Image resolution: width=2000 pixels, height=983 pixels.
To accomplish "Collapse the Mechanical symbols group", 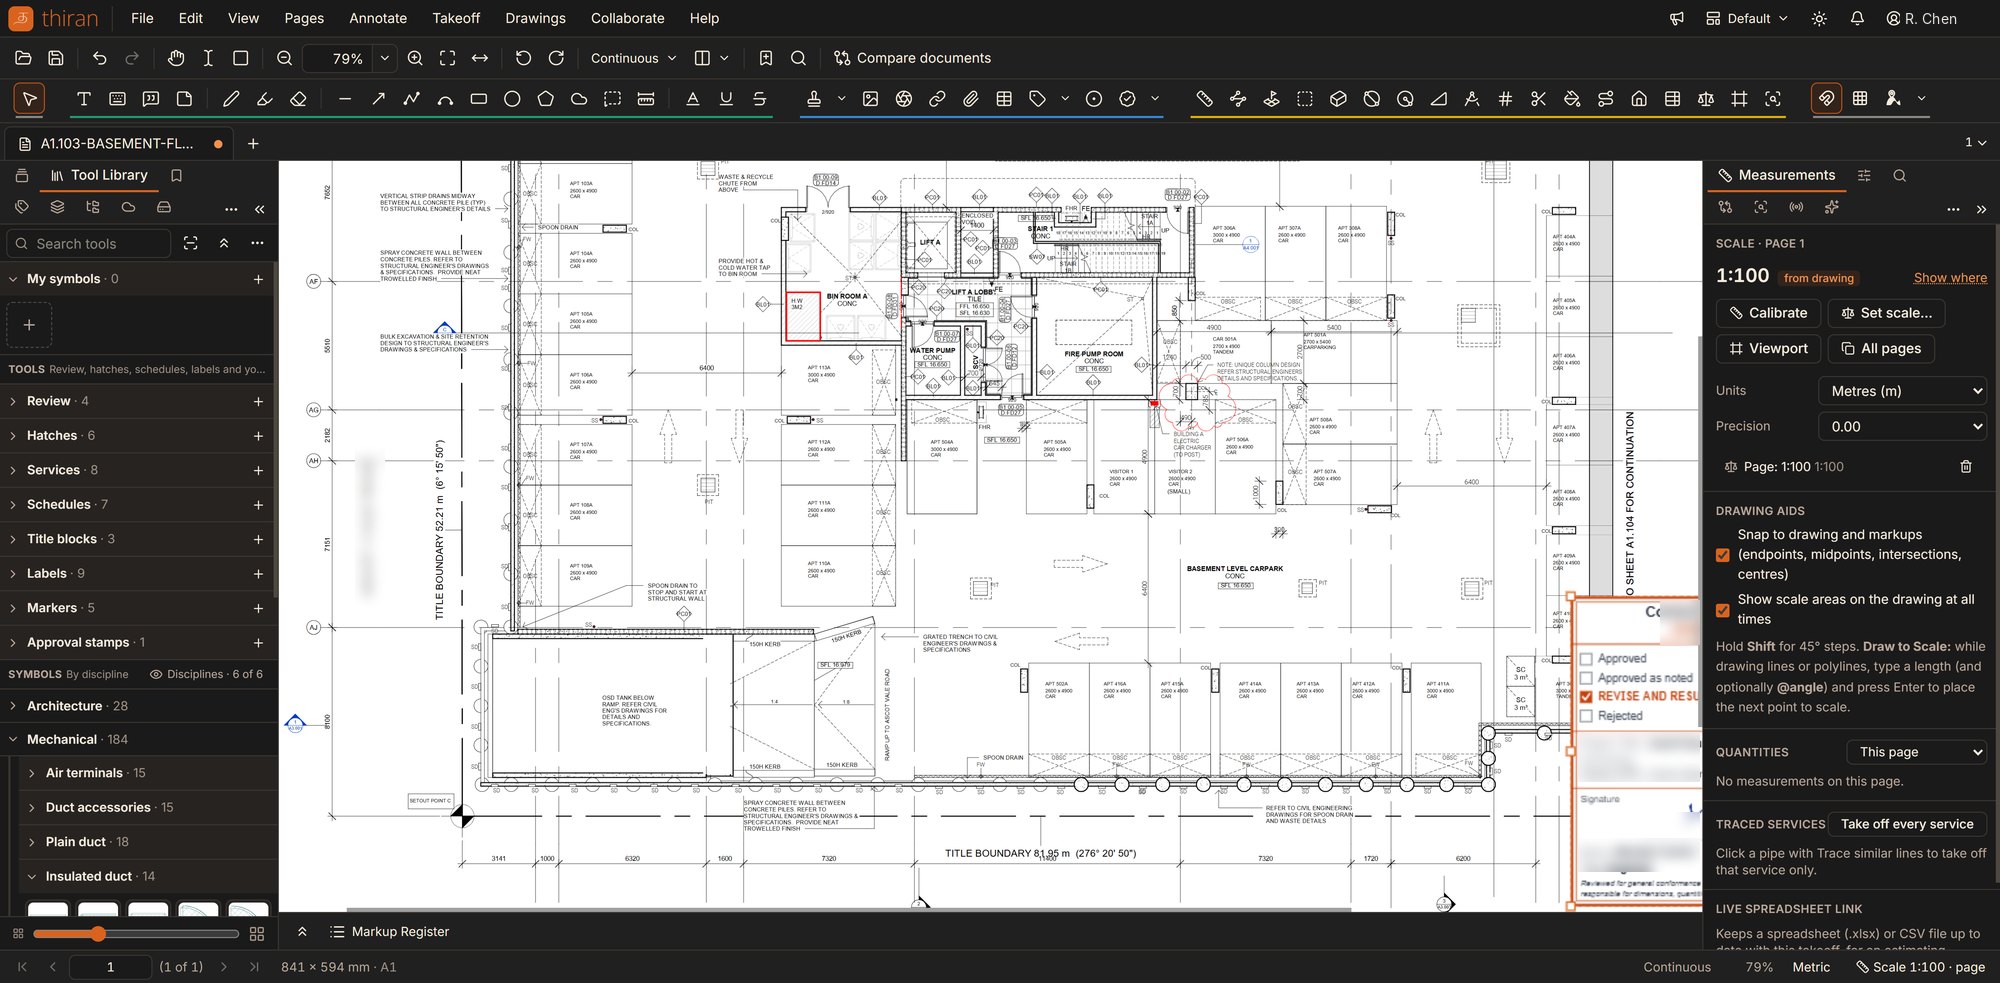I will [x=13, y=740].
